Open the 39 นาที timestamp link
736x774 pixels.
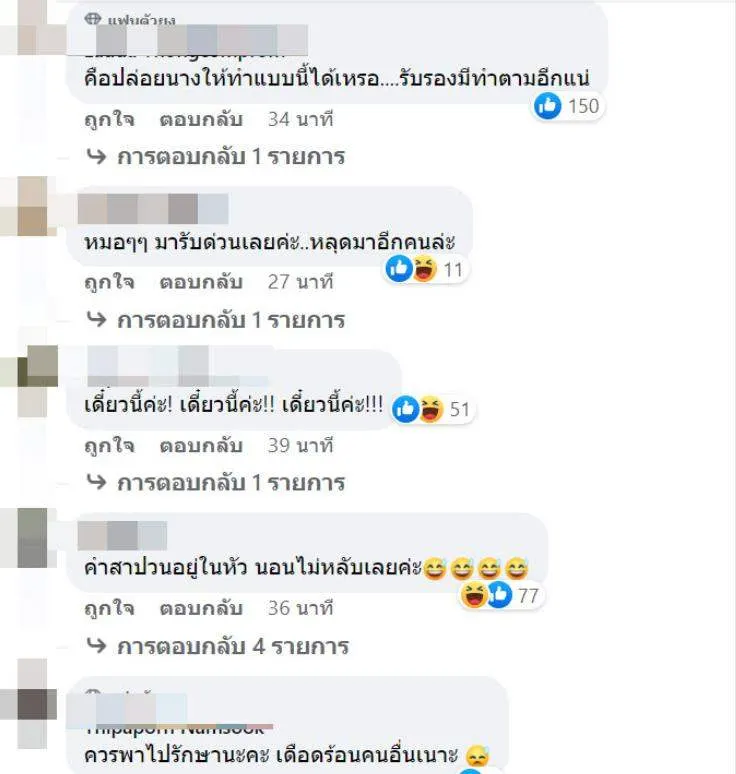pos(301,446)
